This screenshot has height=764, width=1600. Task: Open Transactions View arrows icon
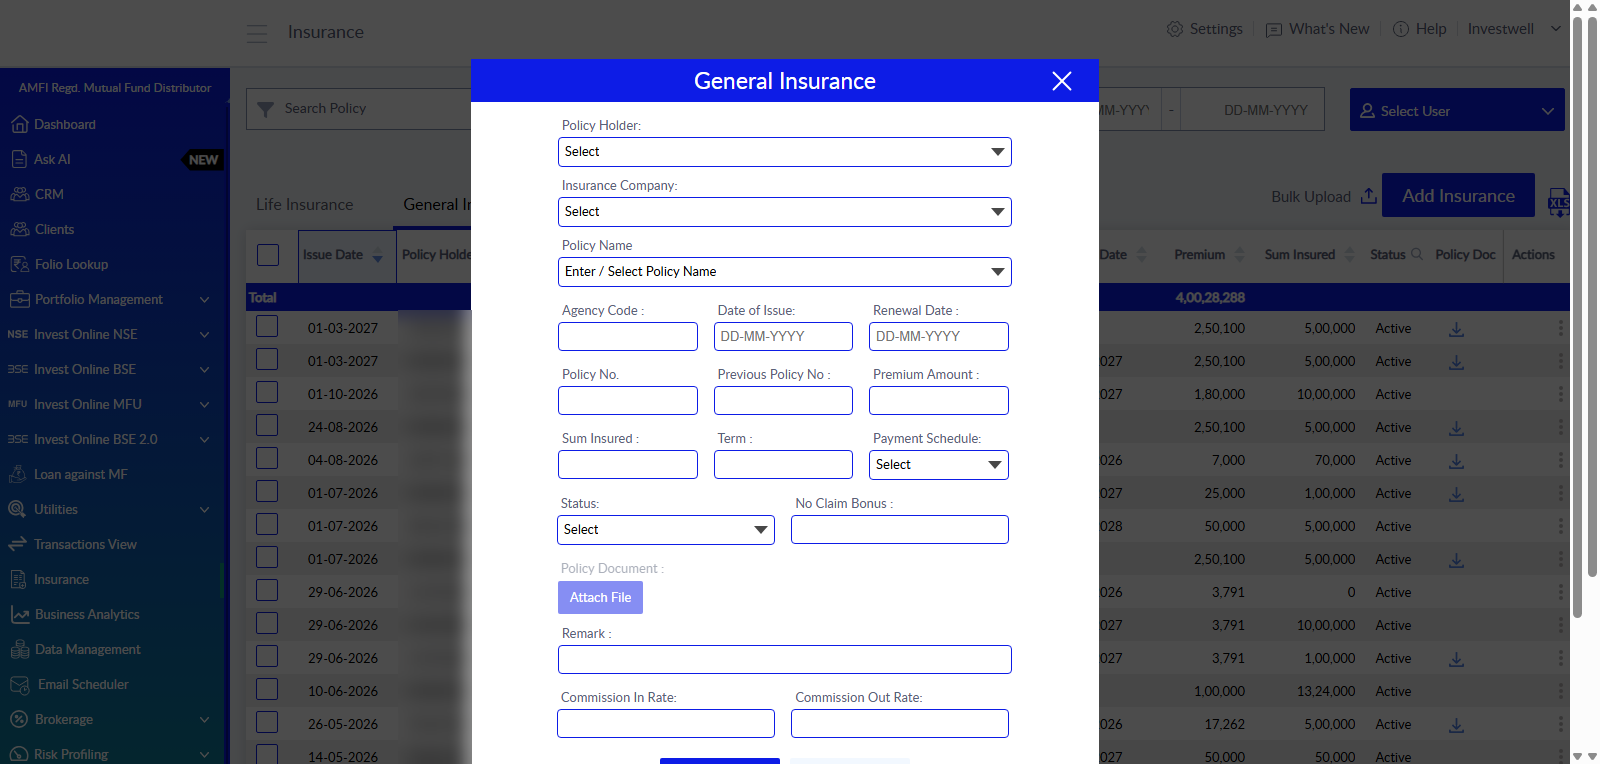point(17,544)
